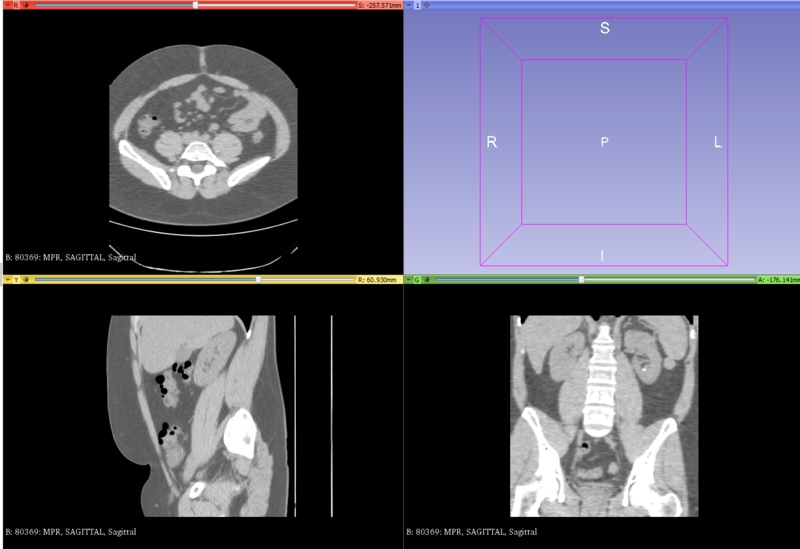The width and height of the screenshot is (800, 549).
Task: Click the small icon right of the yellow Y label
Action: click(26, 280)
